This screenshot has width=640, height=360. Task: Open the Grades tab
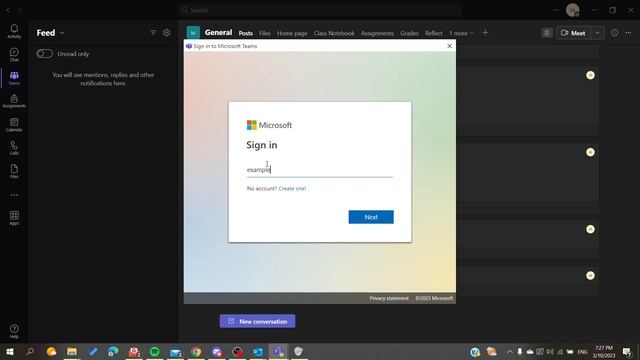[409, 33]
